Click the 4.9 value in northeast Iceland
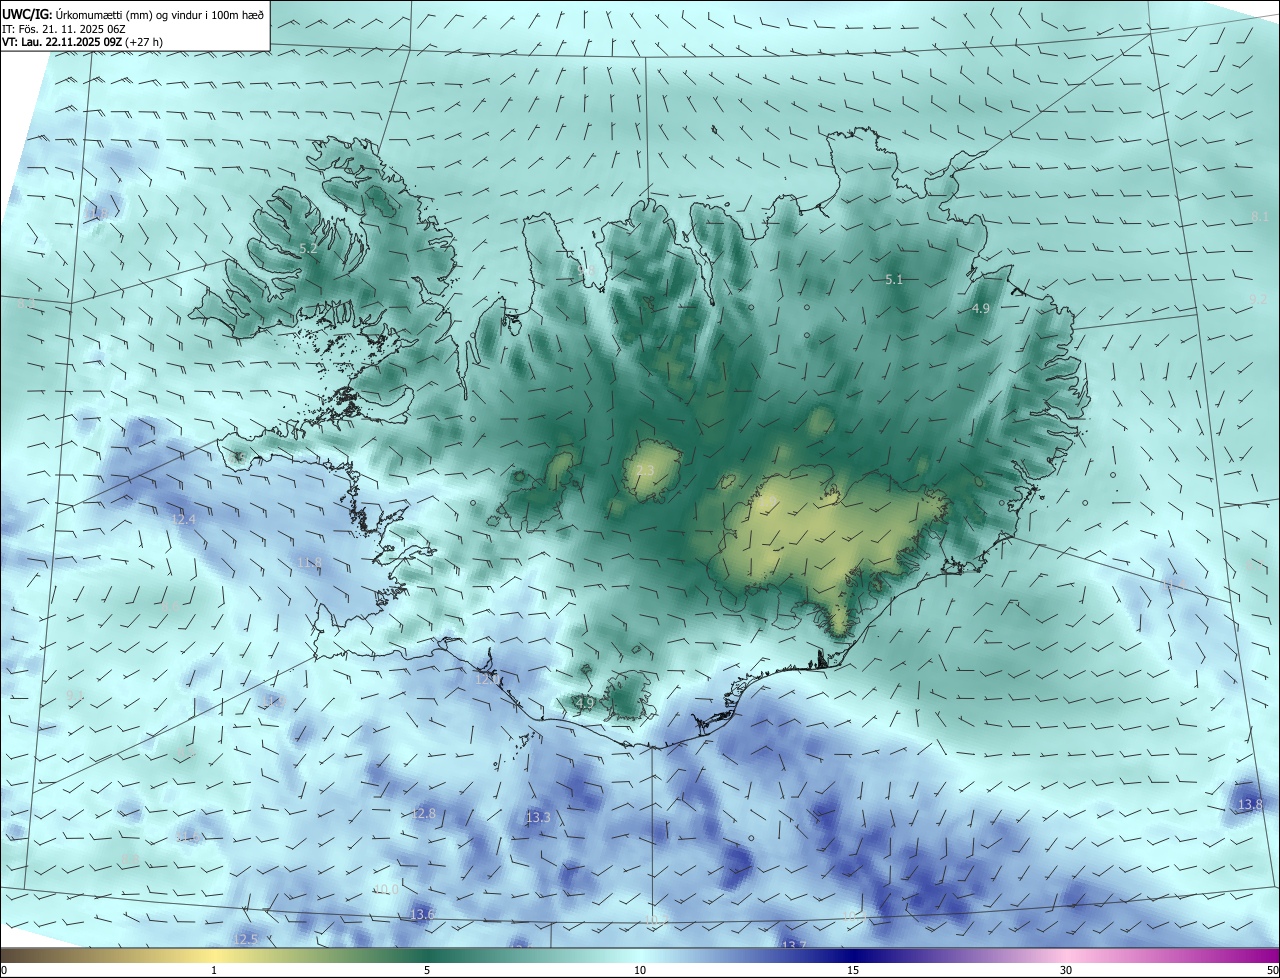The width and height of the screenshot is (1280, 978). [980, 309]
